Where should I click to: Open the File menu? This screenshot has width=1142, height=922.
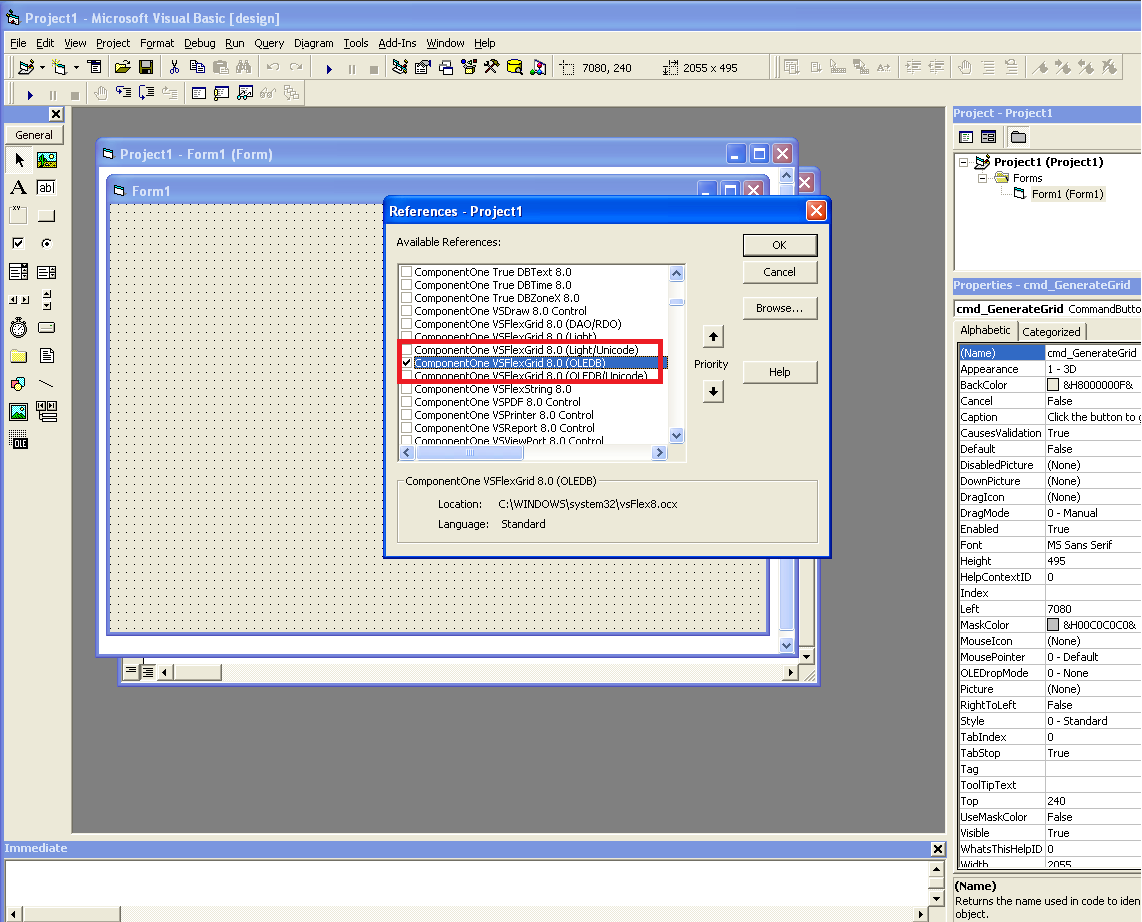pyautogui.click(x=18, y=43)
